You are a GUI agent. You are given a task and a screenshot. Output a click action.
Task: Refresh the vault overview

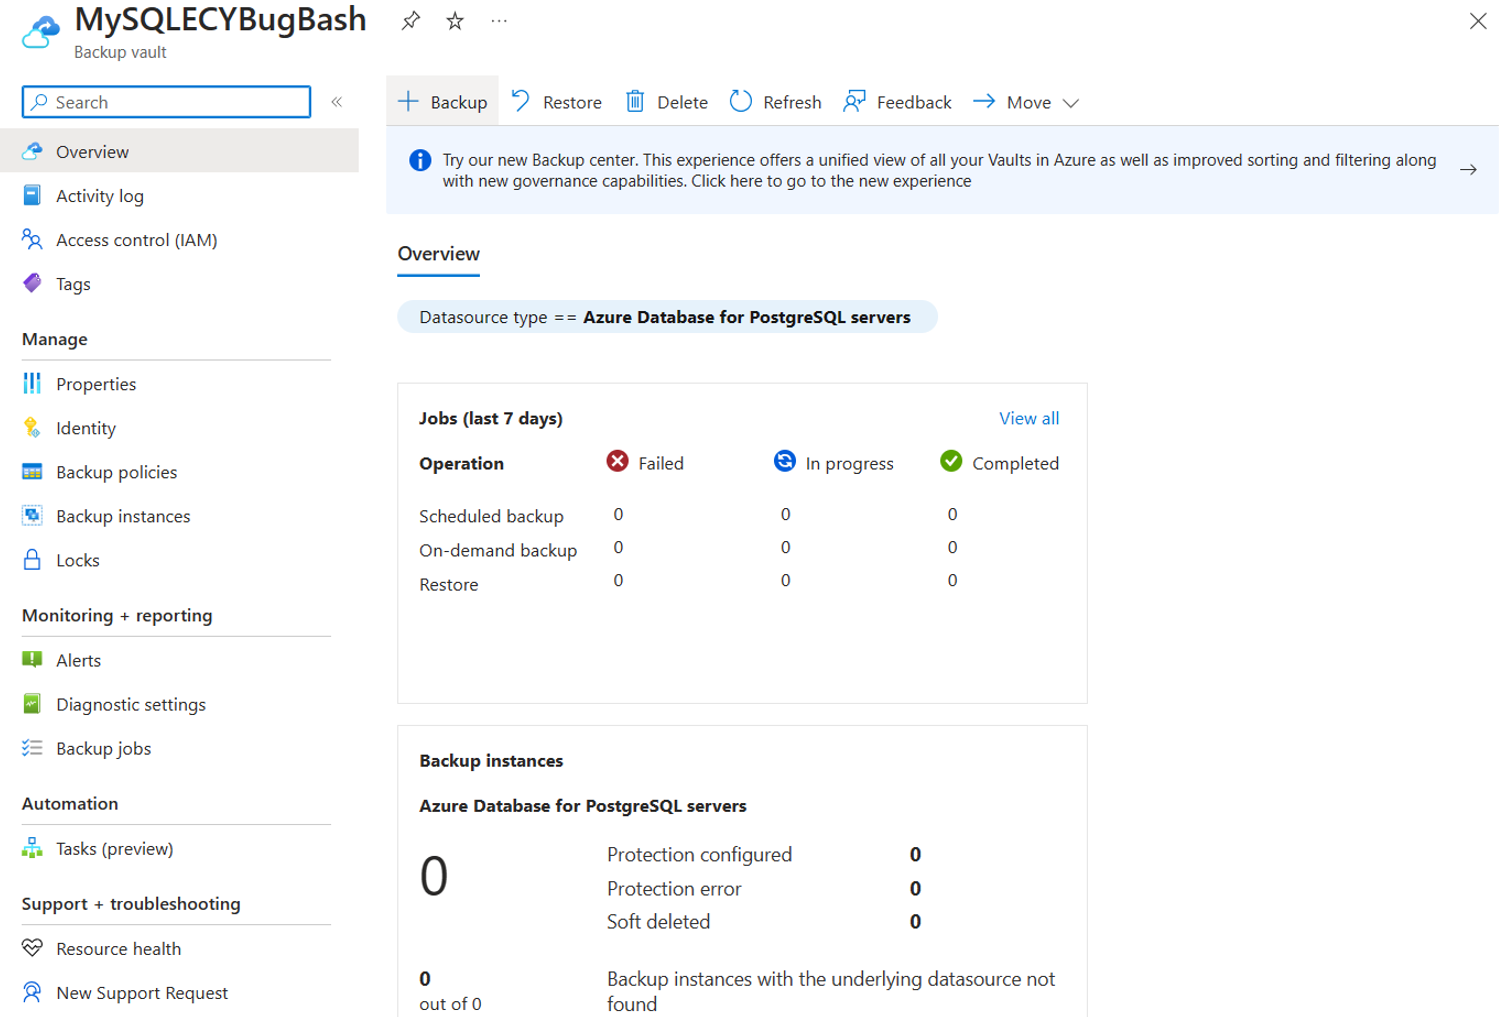click(775, 102)
